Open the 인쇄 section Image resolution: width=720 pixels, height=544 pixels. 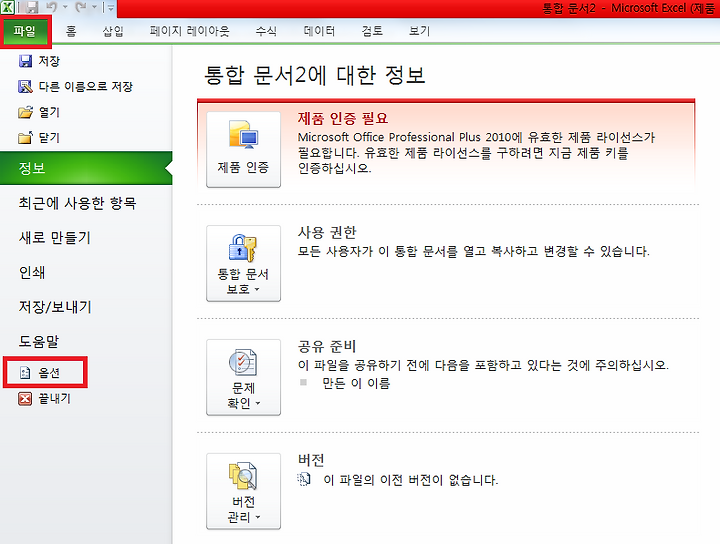point(32,272)
